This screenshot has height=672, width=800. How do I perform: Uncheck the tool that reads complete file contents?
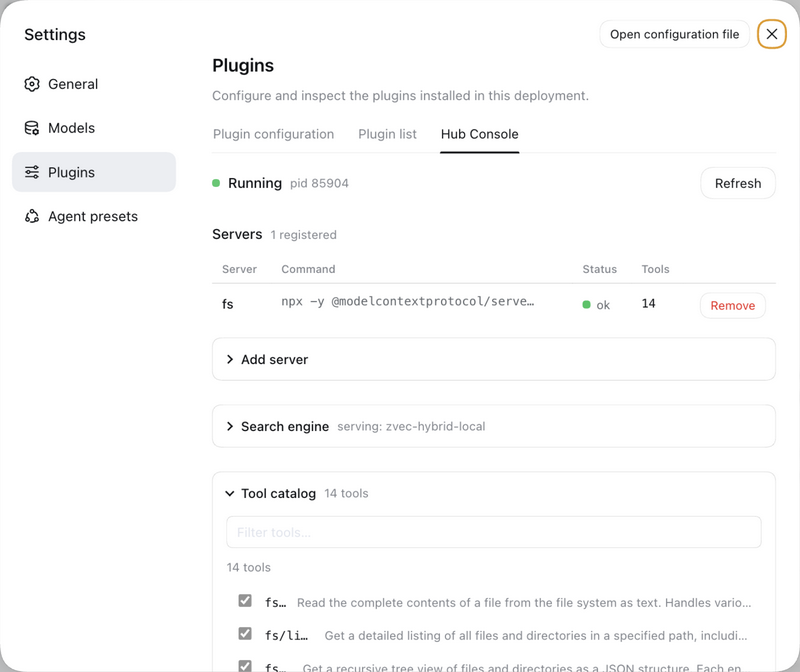(245, 601)
